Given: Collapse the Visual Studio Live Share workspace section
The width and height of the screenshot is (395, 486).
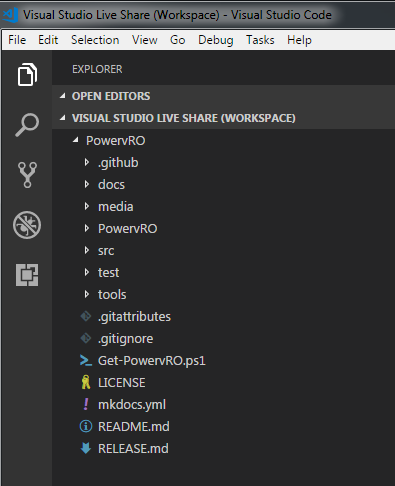Looking at the screenshot, I should [x=63, y=118].
